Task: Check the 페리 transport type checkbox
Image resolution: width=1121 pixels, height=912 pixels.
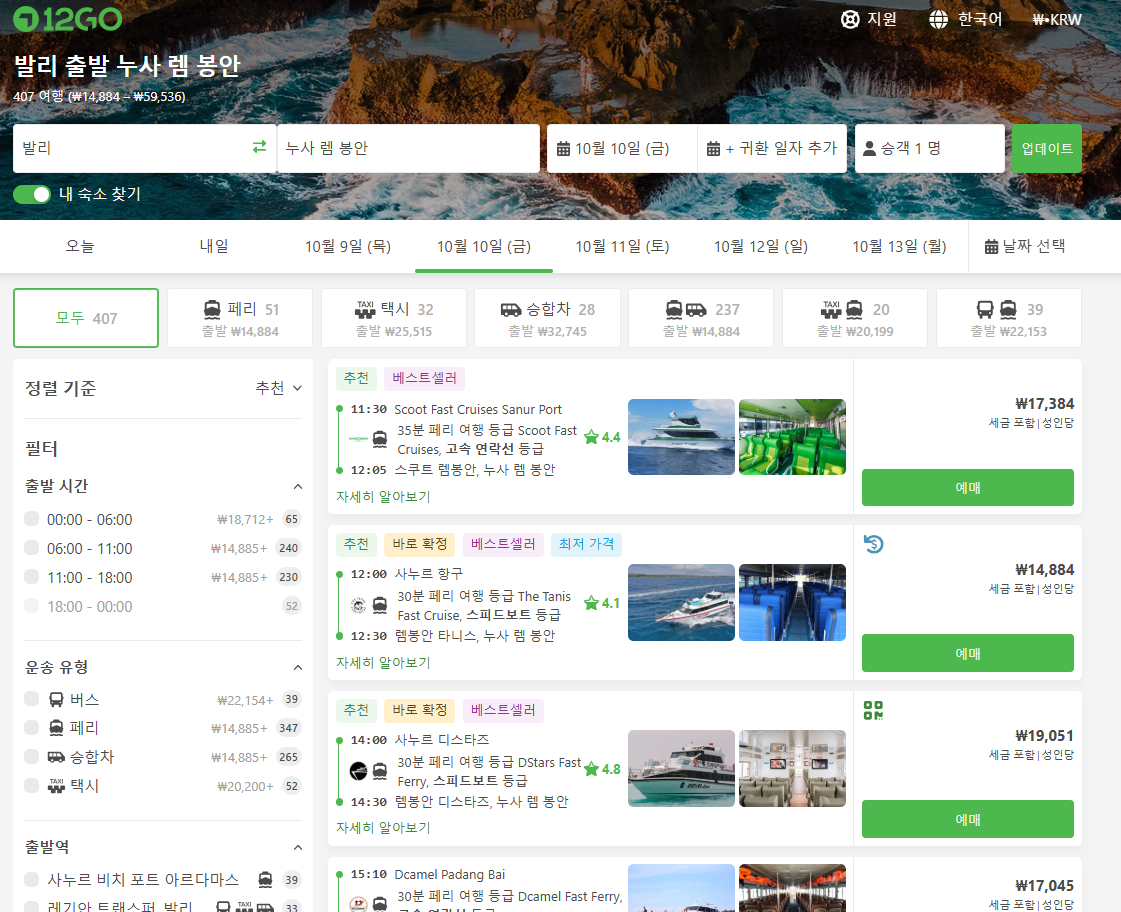Action: pyautogui.click(x=31, y=728)
